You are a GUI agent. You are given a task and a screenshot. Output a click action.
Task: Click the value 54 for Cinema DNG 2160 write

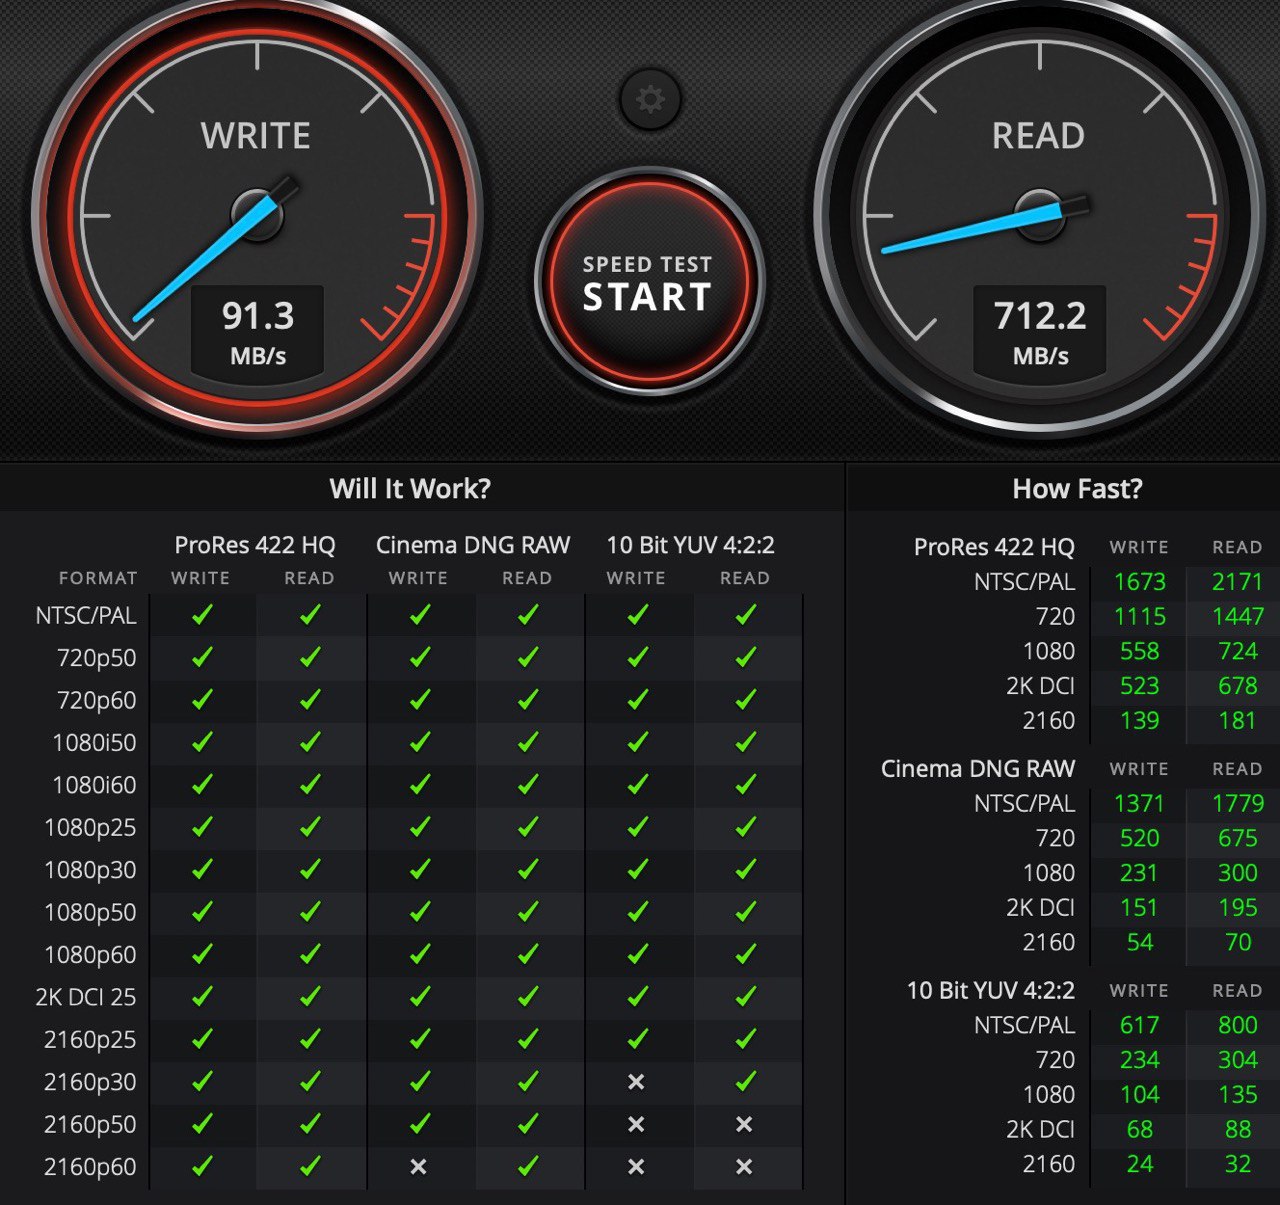[x=1140, y=942]
